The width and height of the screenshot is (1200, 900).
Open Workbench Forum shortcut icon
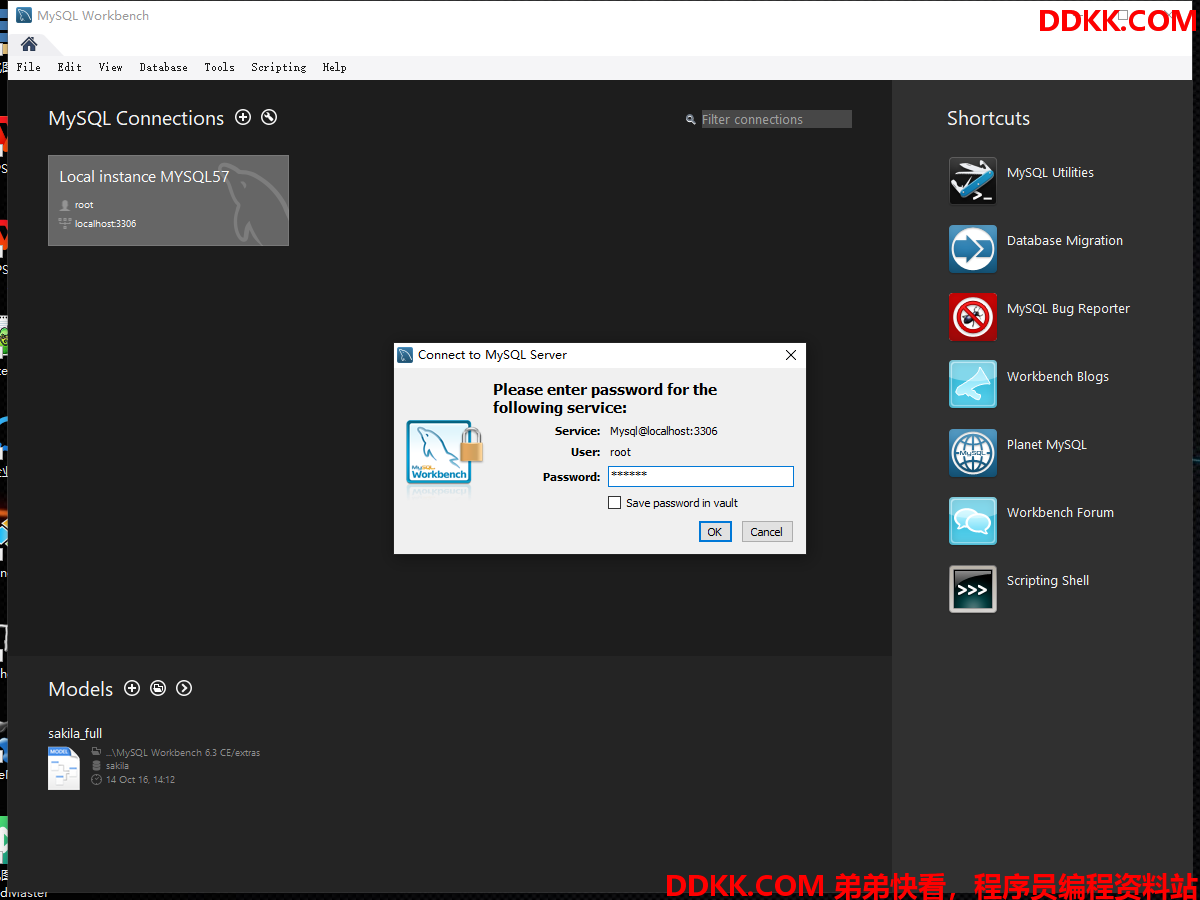(x=973, y=521)
